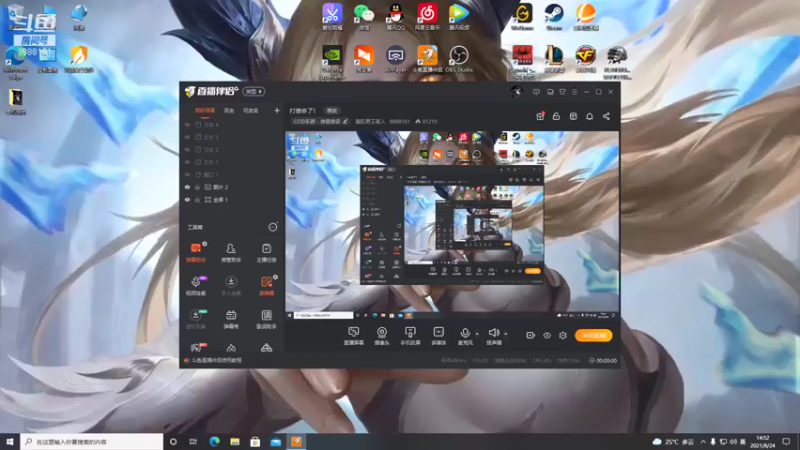Open the microphone voice-link tool in toolbox

tap(196, 286)
